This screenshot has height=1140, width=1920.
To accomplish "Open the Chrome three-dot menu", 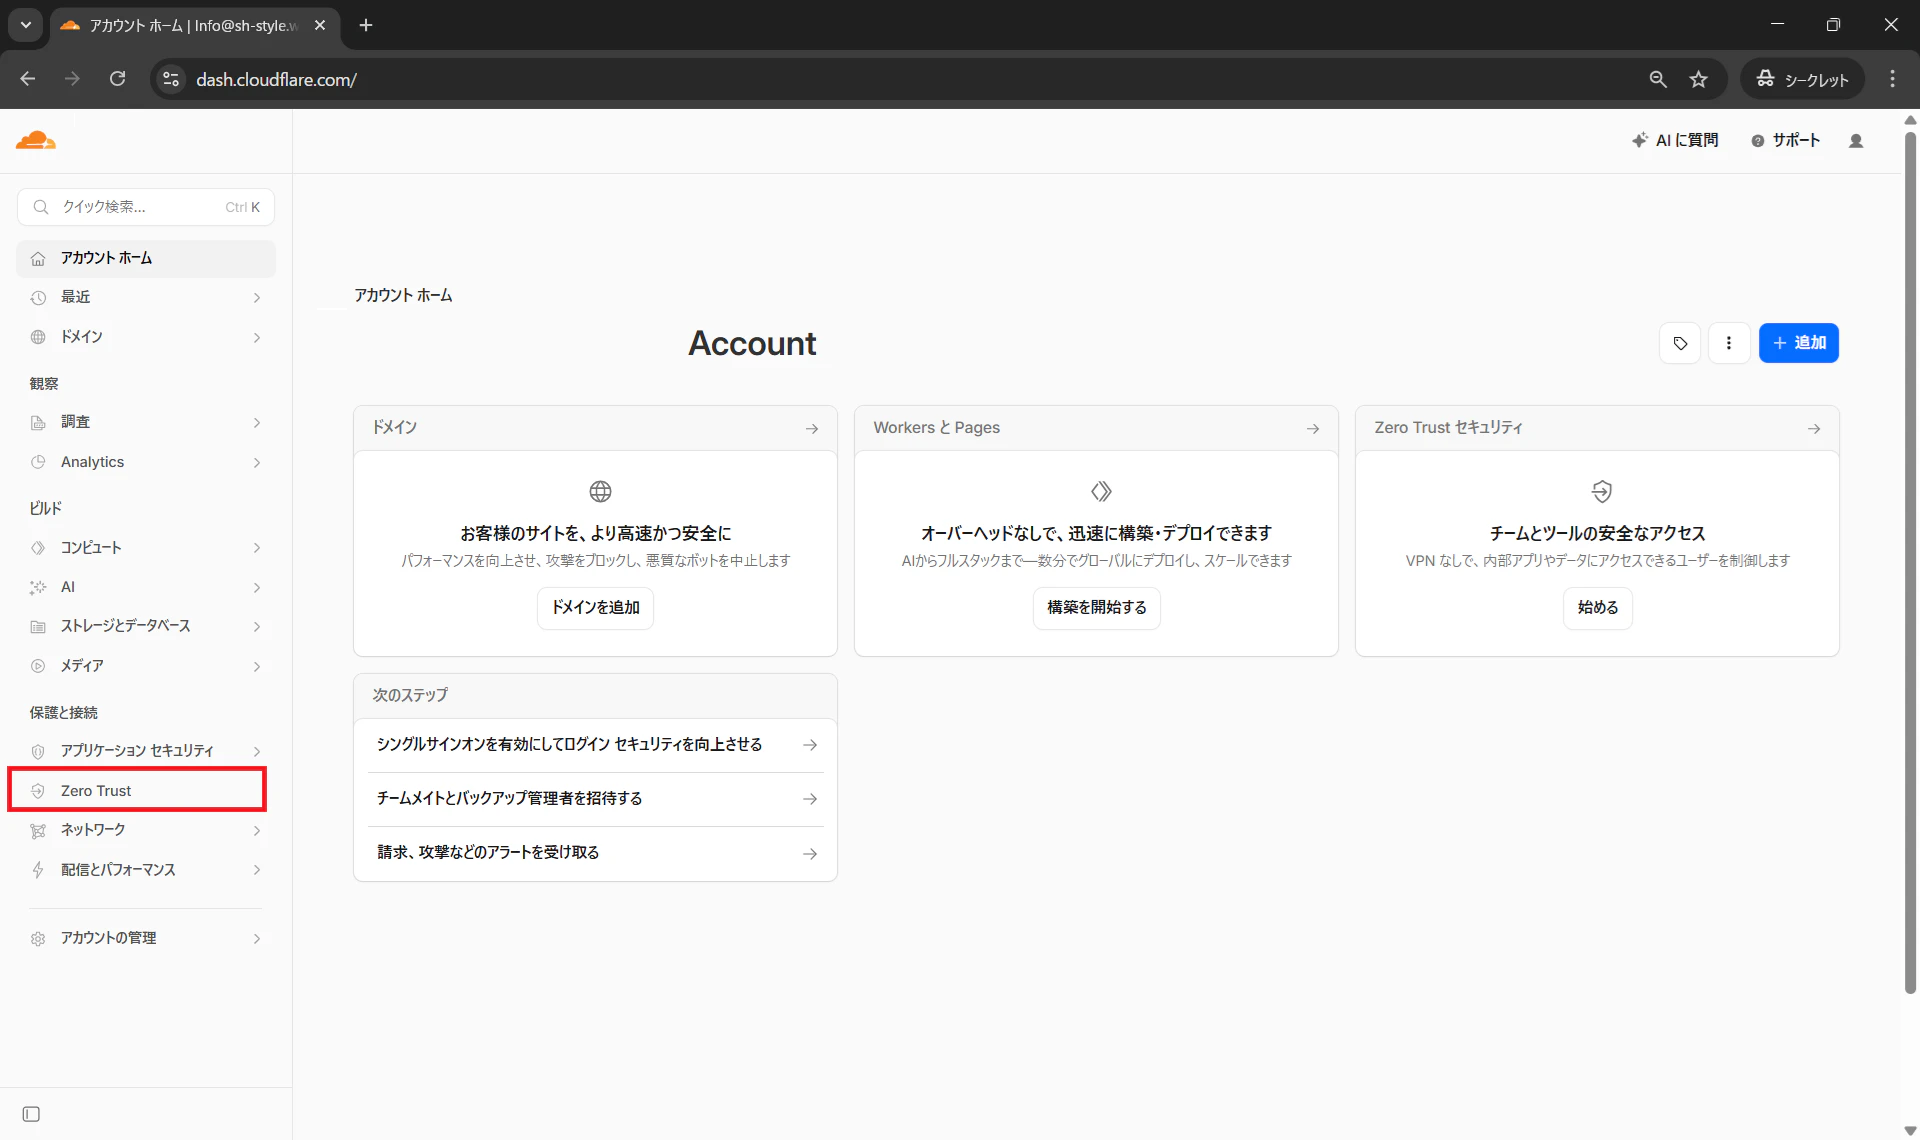I will [1892, 79].
